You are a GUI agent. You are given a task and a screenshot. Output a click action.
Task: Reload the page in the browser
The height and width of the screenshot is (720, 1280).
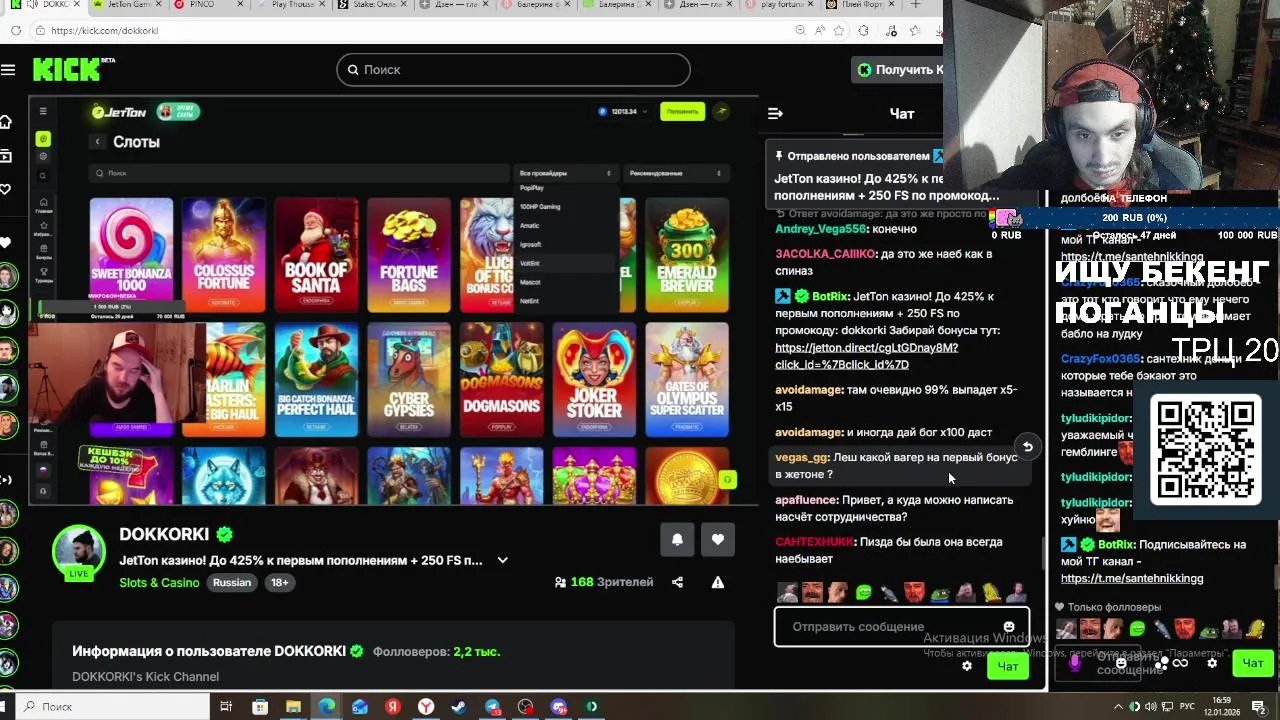tap(16, 30)
